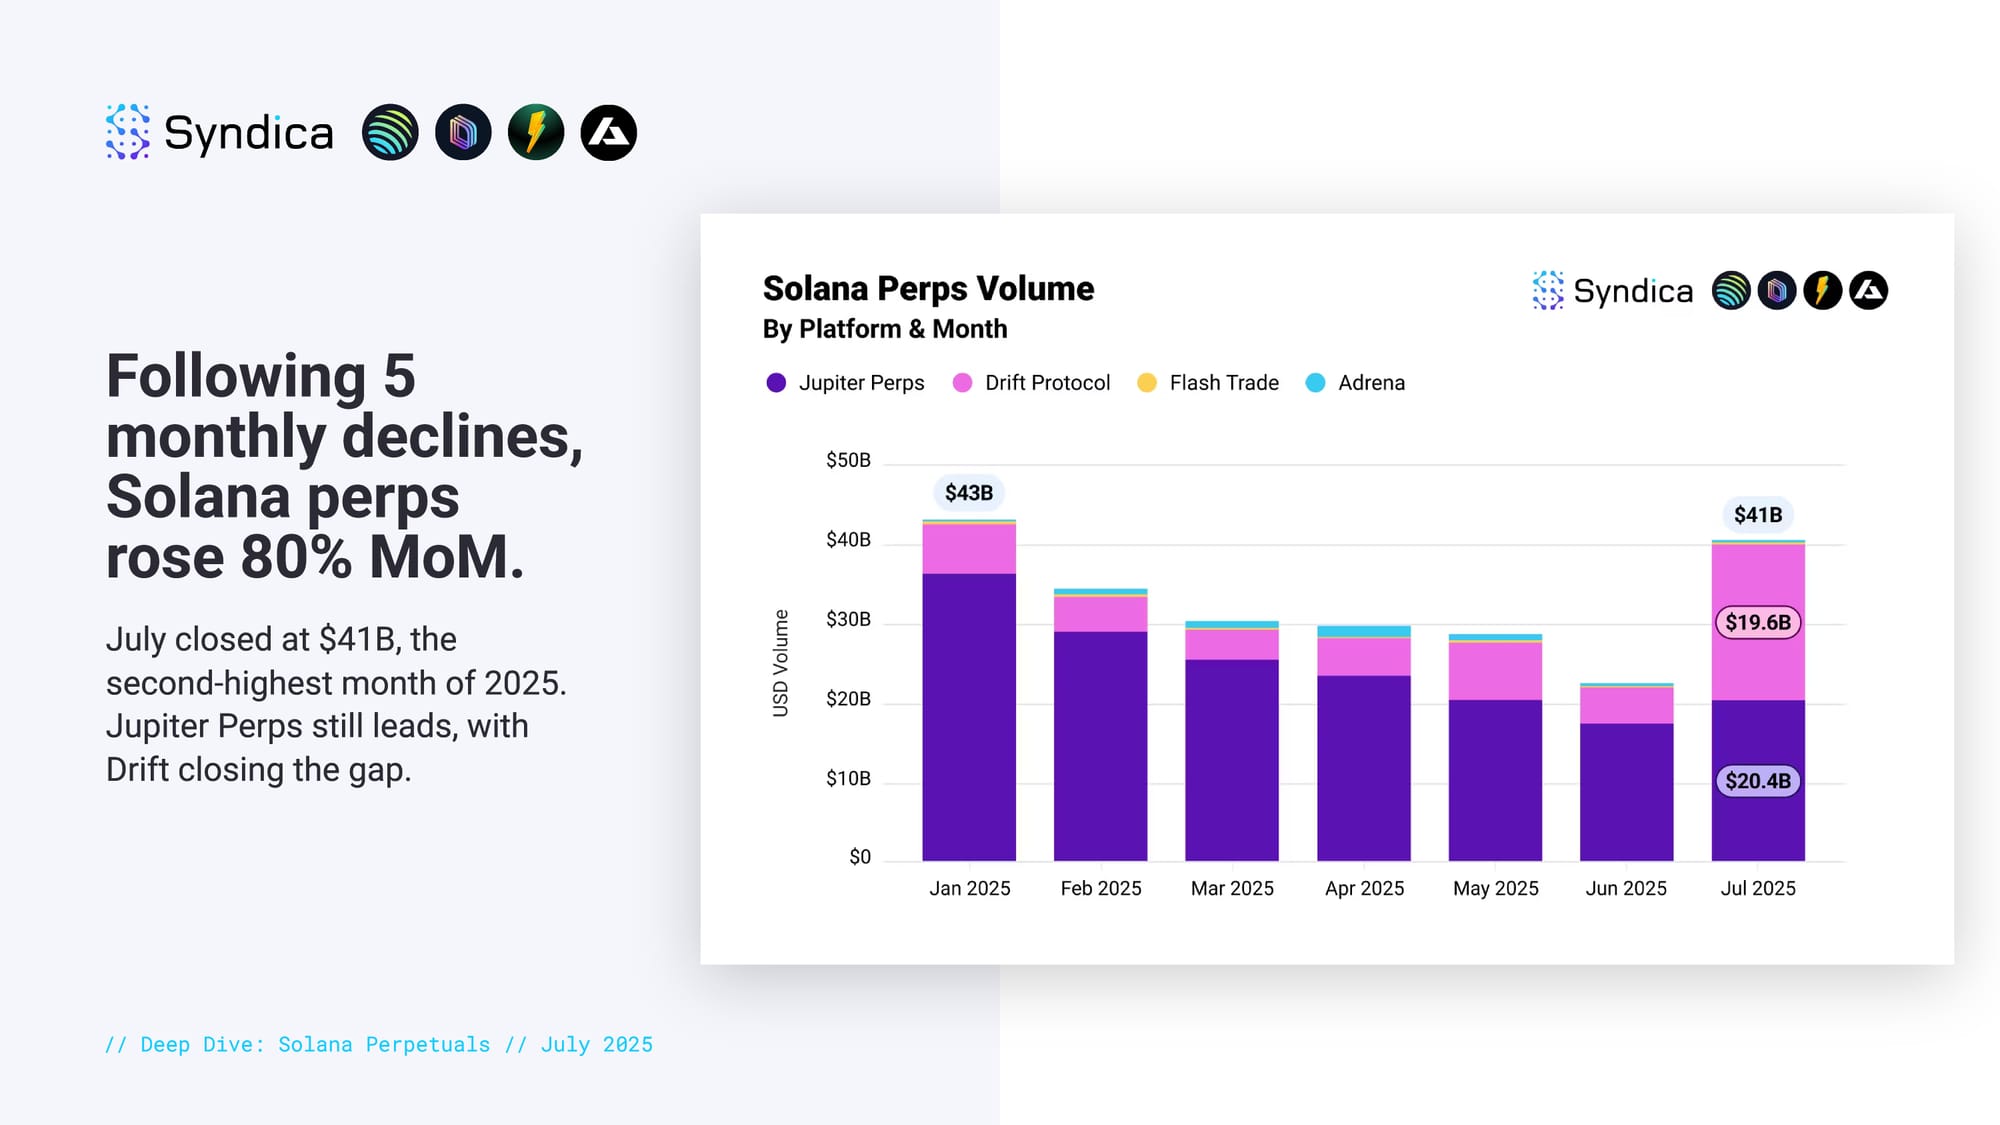This screenshot has width=2000, height=1125.
Task: Click the Flash Trade legend label
Action: [x=1224, y=383]
